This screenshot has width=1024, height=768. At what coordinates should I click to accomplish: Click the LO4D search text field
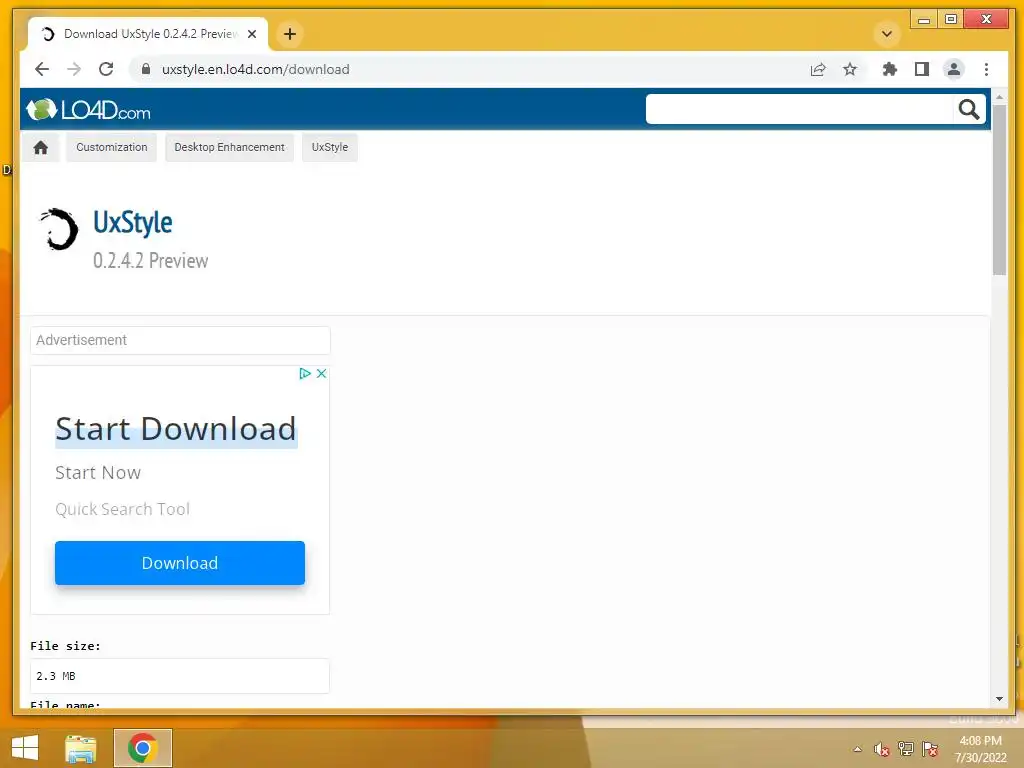click(799, 109)
